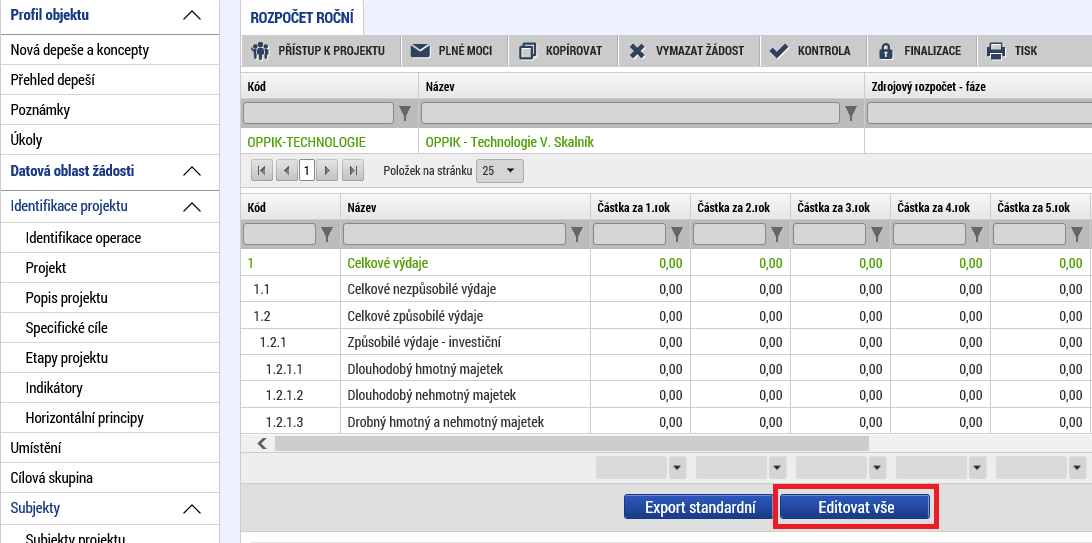Click the OPPIK-TECHNOLOGIE code link
The height and width of the screenshot is (543, 1092).
point(306,142)
